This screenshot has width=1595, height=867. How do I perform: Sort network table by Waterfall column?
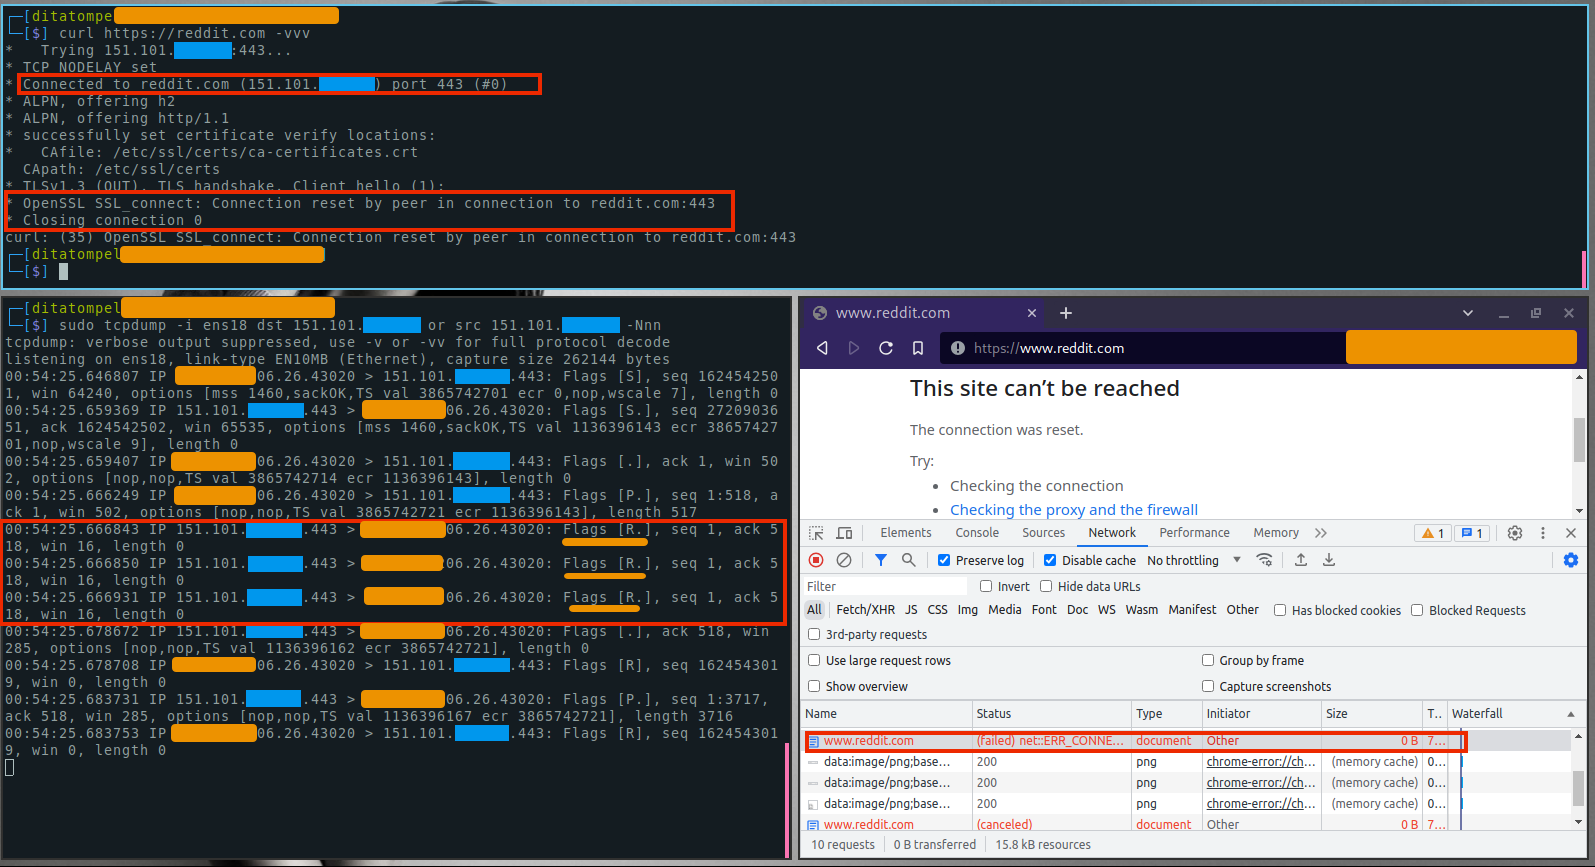click(1514, 713)
